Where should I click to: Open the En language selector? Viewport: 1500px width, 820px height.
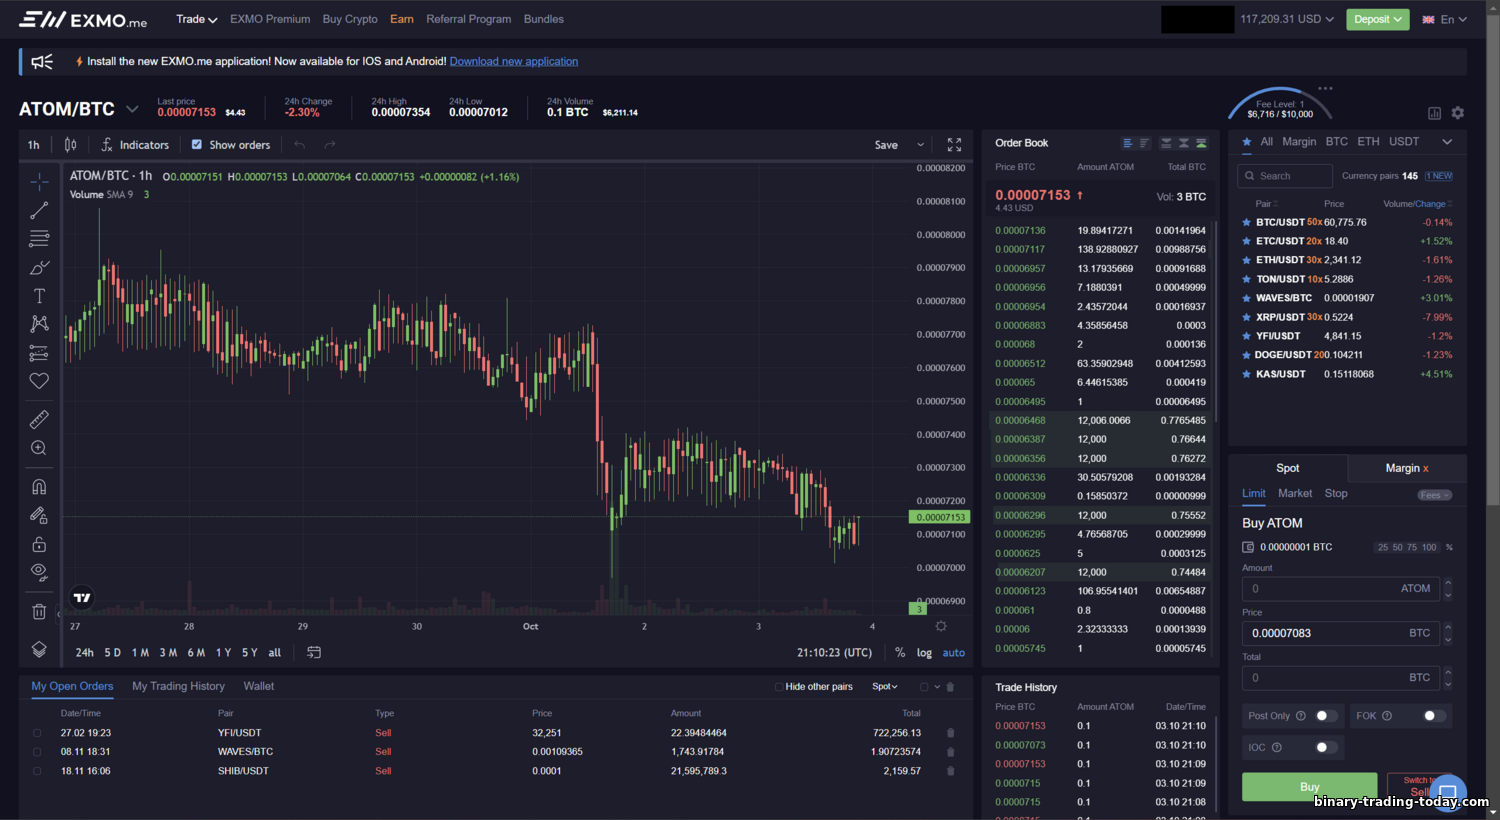(x=1445, y=19)
